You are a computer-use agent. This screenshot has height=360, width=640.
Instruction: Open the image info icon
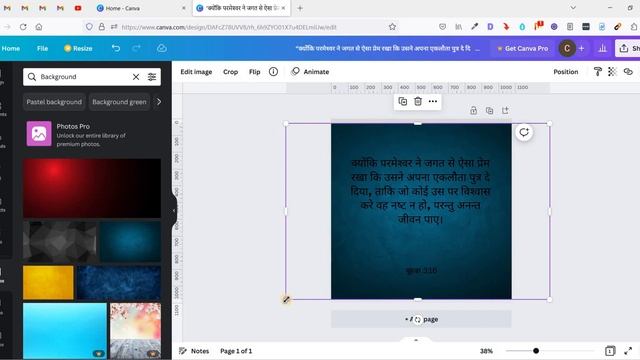pyautogui.click(x=273, y=72)
